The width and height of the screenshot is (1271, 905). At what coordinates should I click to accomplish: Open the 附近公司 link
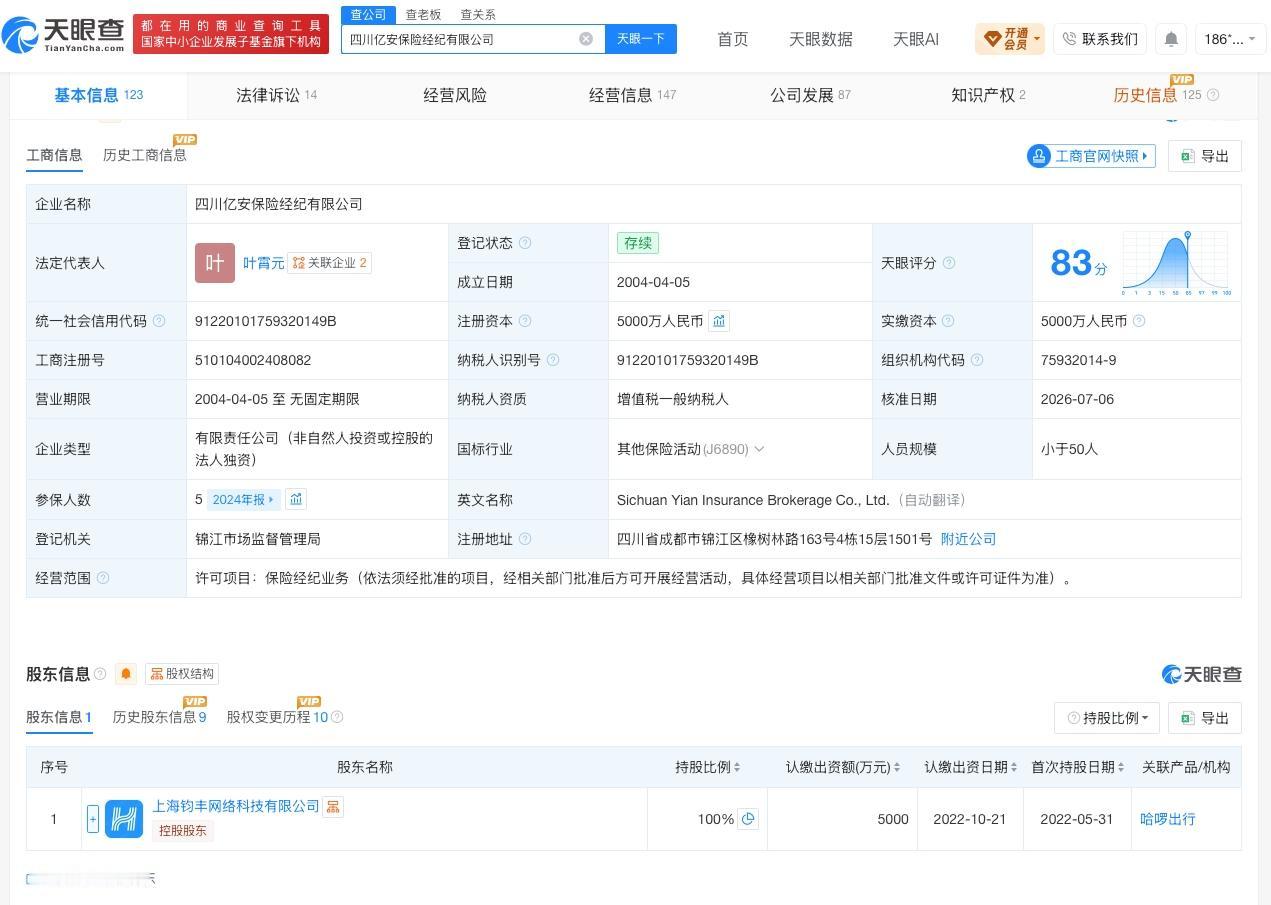point(969,539)
